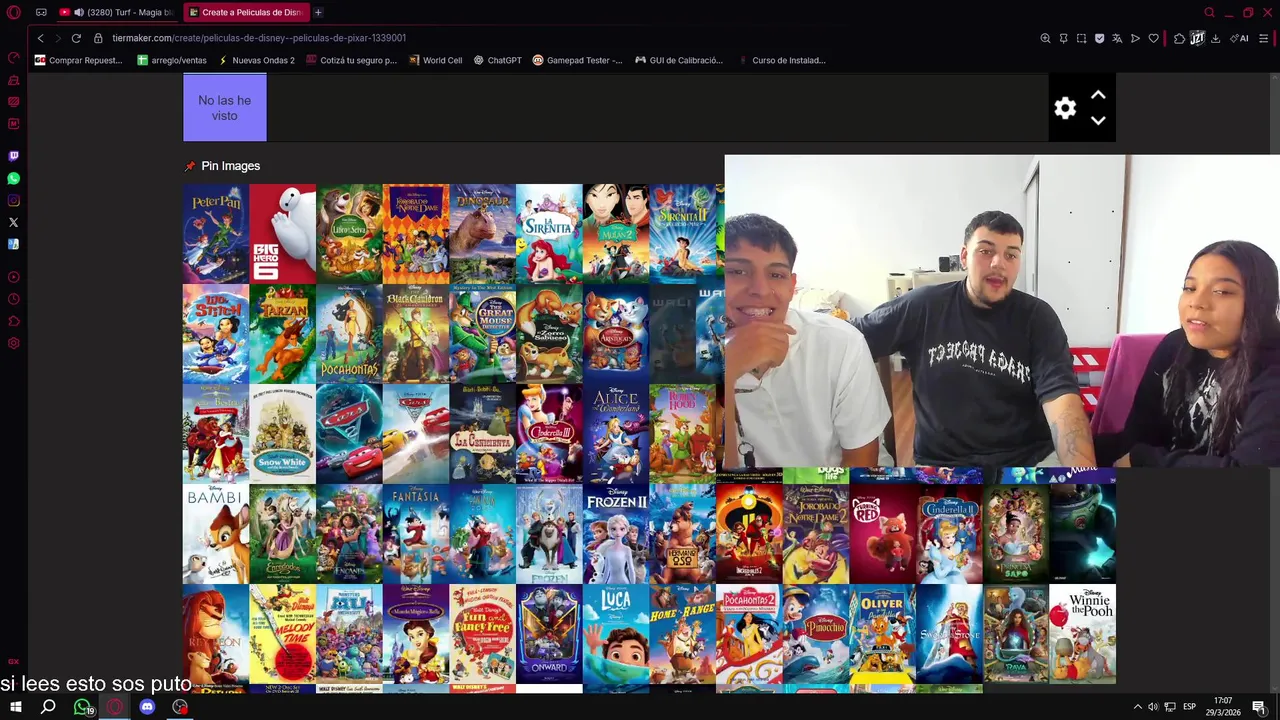Select the Onward poster
The width and height of the screenshot is (1280, 720).
pos(549,634)
